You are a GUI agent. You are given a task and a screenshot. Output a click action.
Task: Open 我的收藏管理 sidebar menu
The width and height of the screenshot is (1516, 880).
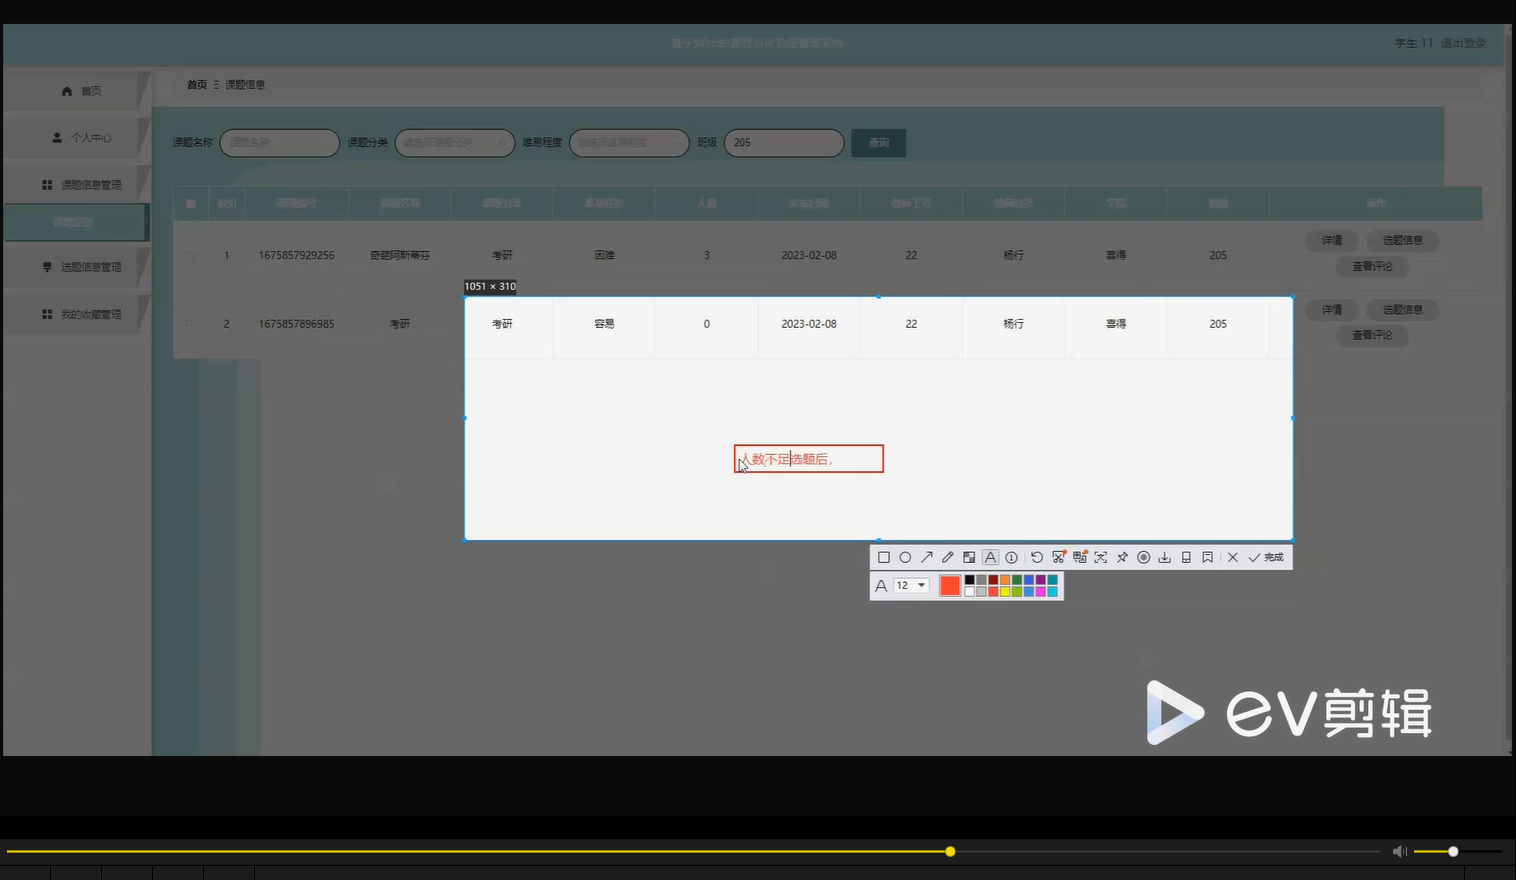[x=77, y=314]
